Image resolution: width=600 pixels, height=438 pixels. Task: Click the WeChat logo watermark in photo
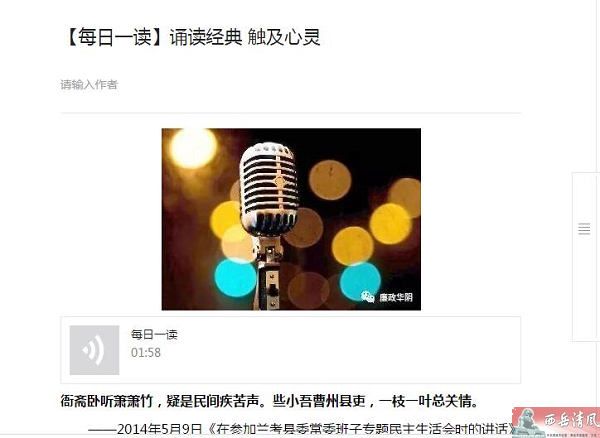click(368, 297)
